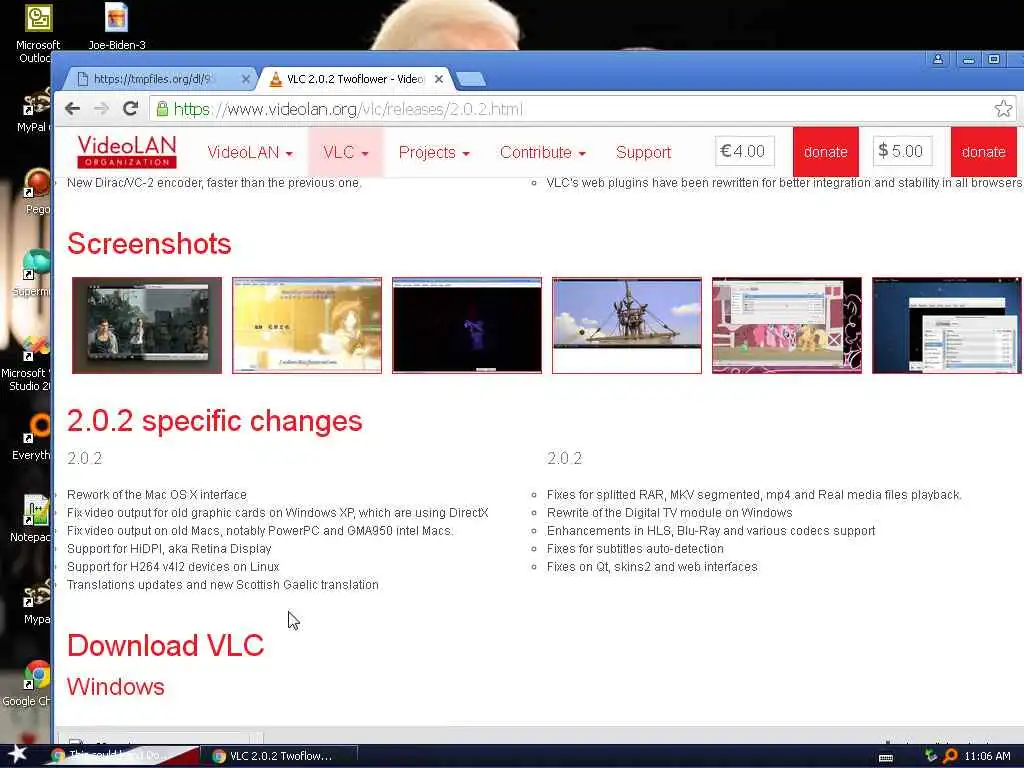This screenshot has height=768, width=1024.
Task: Click donate button next to dollar amount
Action: 984,152
